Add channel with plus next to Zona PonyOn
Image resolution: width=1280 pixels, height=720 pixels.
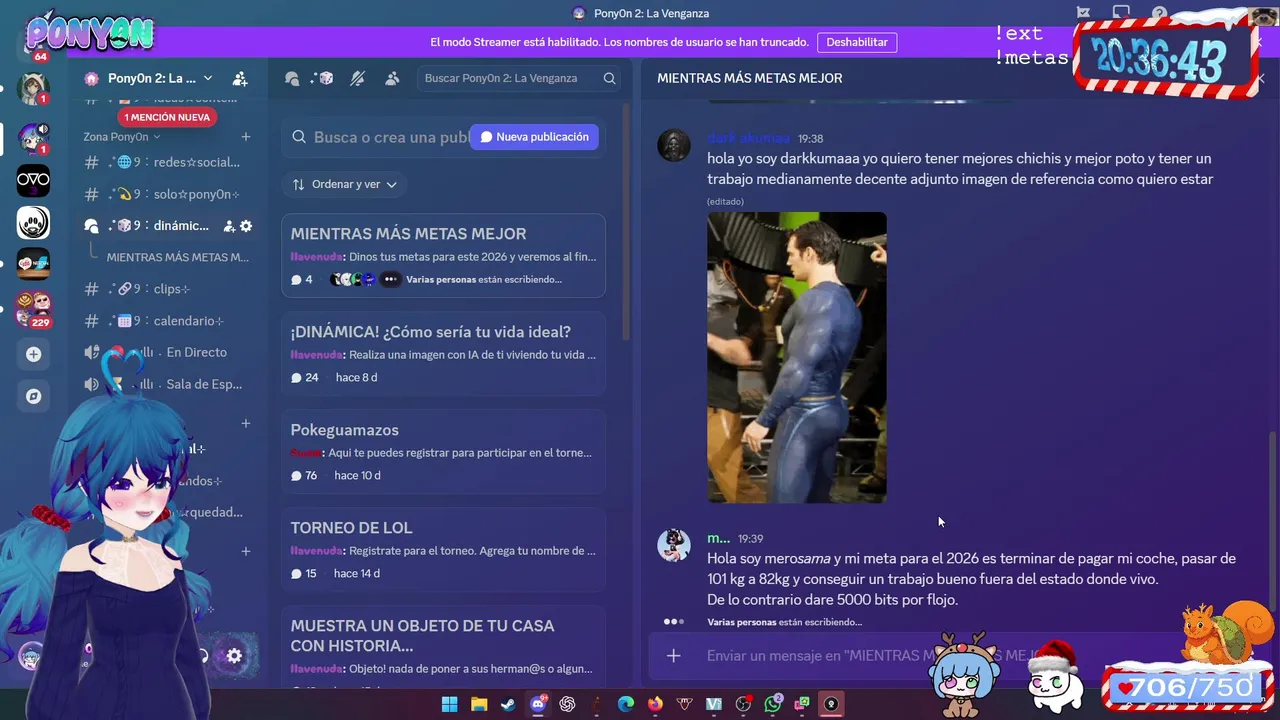[246, 136]
